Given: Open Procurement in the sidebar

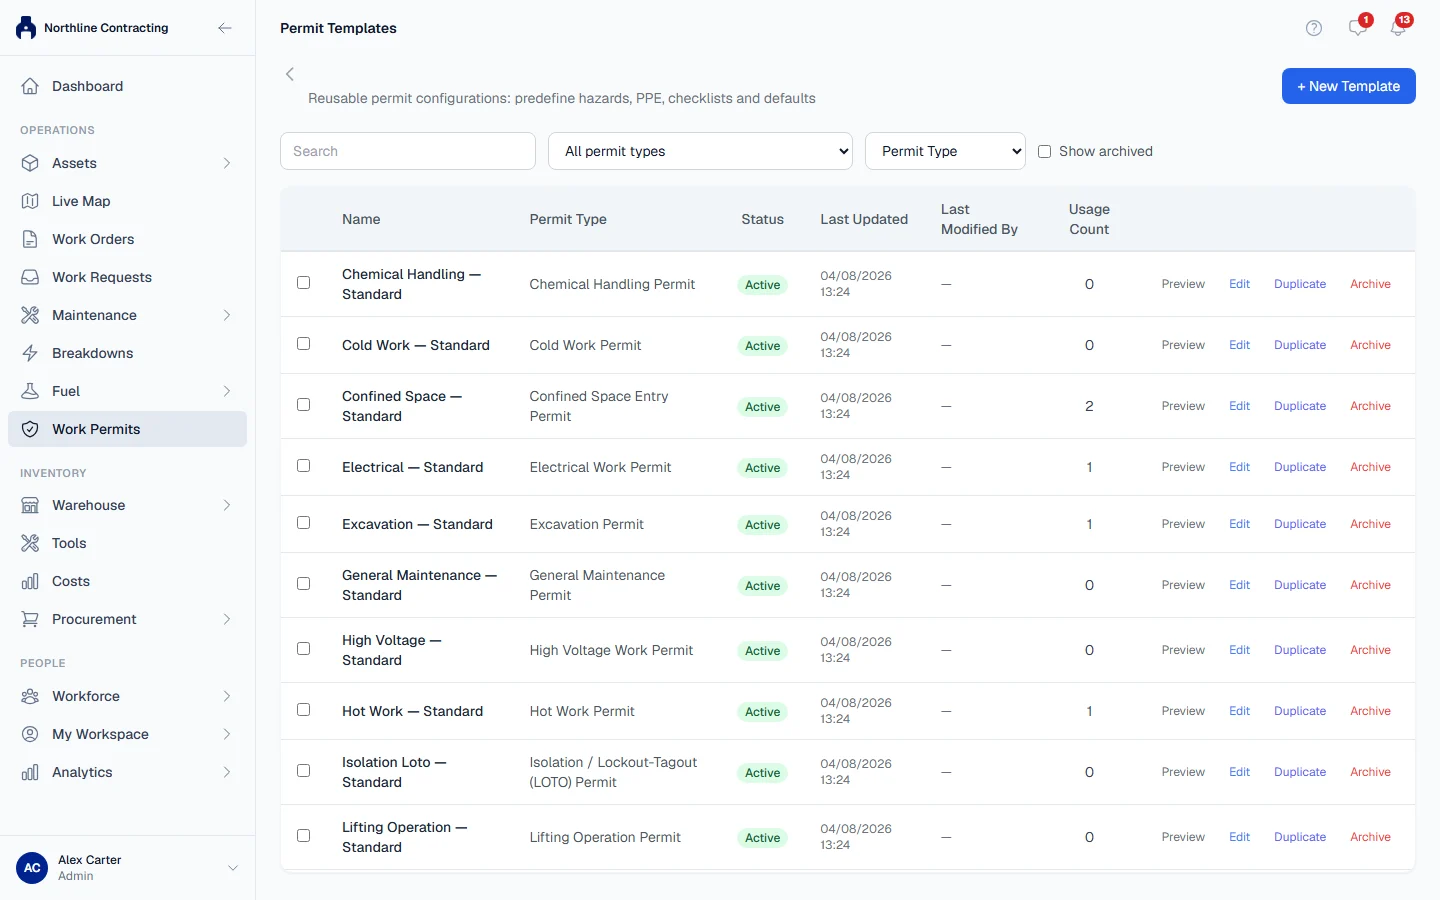Looking at the screenshot, I should click(127, 619).
